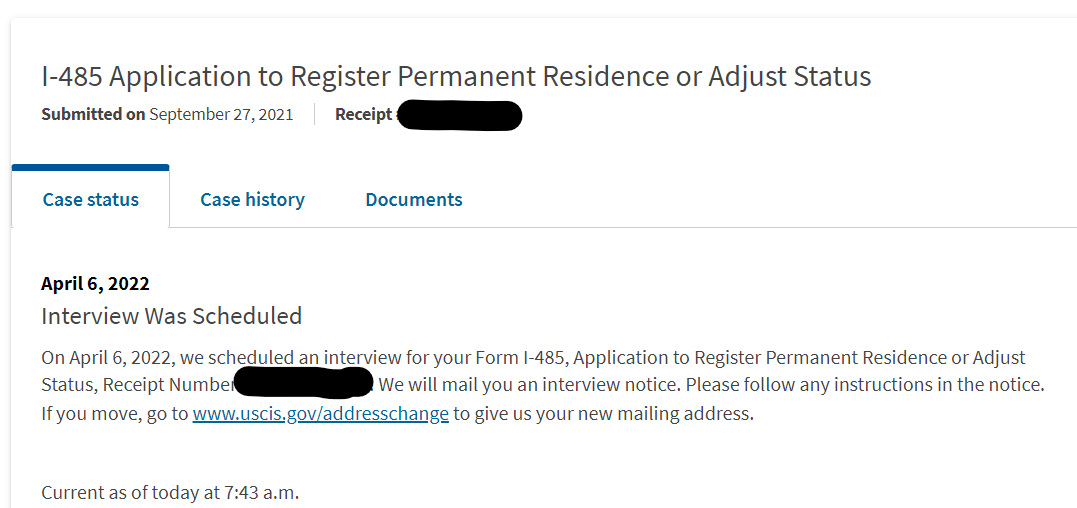Follow the www.uscis.gov/addresschange link

(x=320, y=413)
